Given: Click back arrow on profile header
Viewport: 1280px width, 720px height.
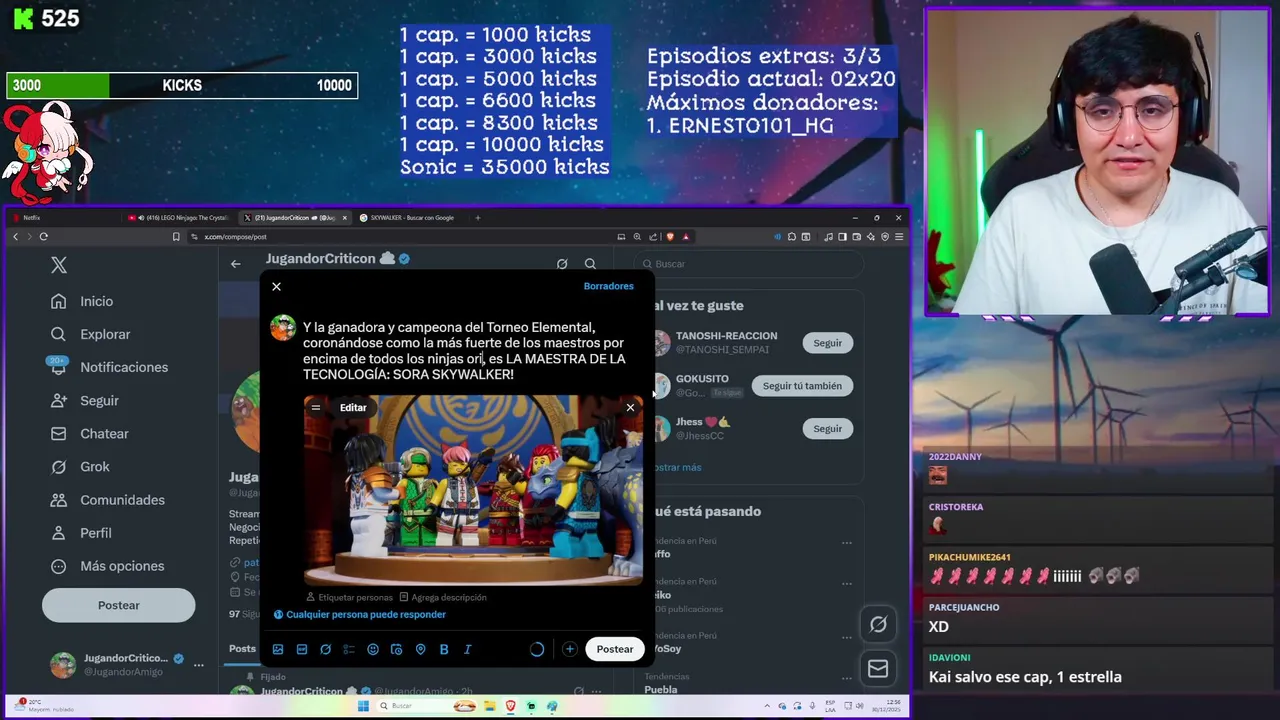Looking at the screenshot, I should (235, 264).
